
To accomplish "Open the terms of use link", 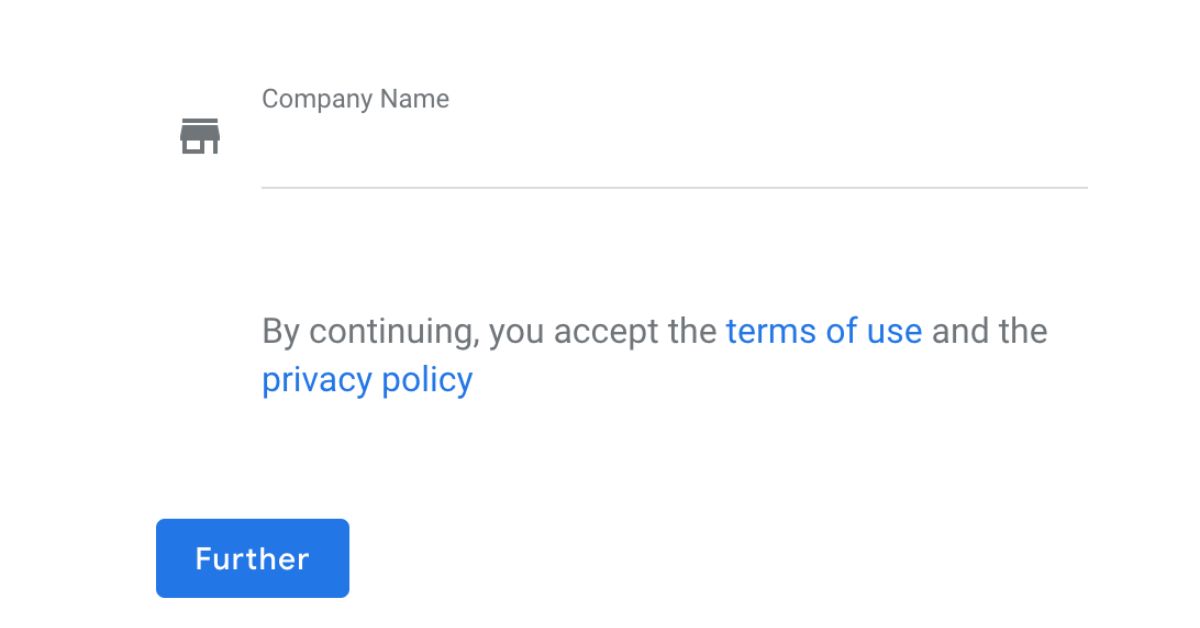I will coord(823,331).
